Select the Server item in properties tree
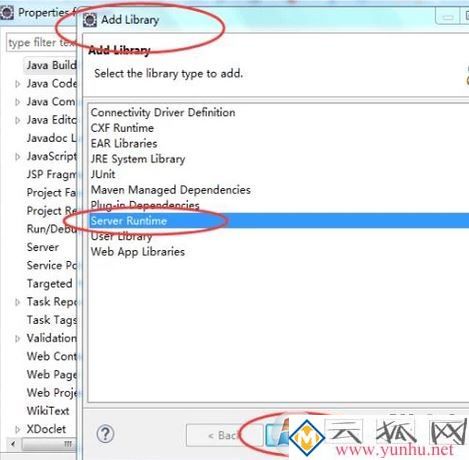Screen dimensions: 469x460 tap(43, 247)
